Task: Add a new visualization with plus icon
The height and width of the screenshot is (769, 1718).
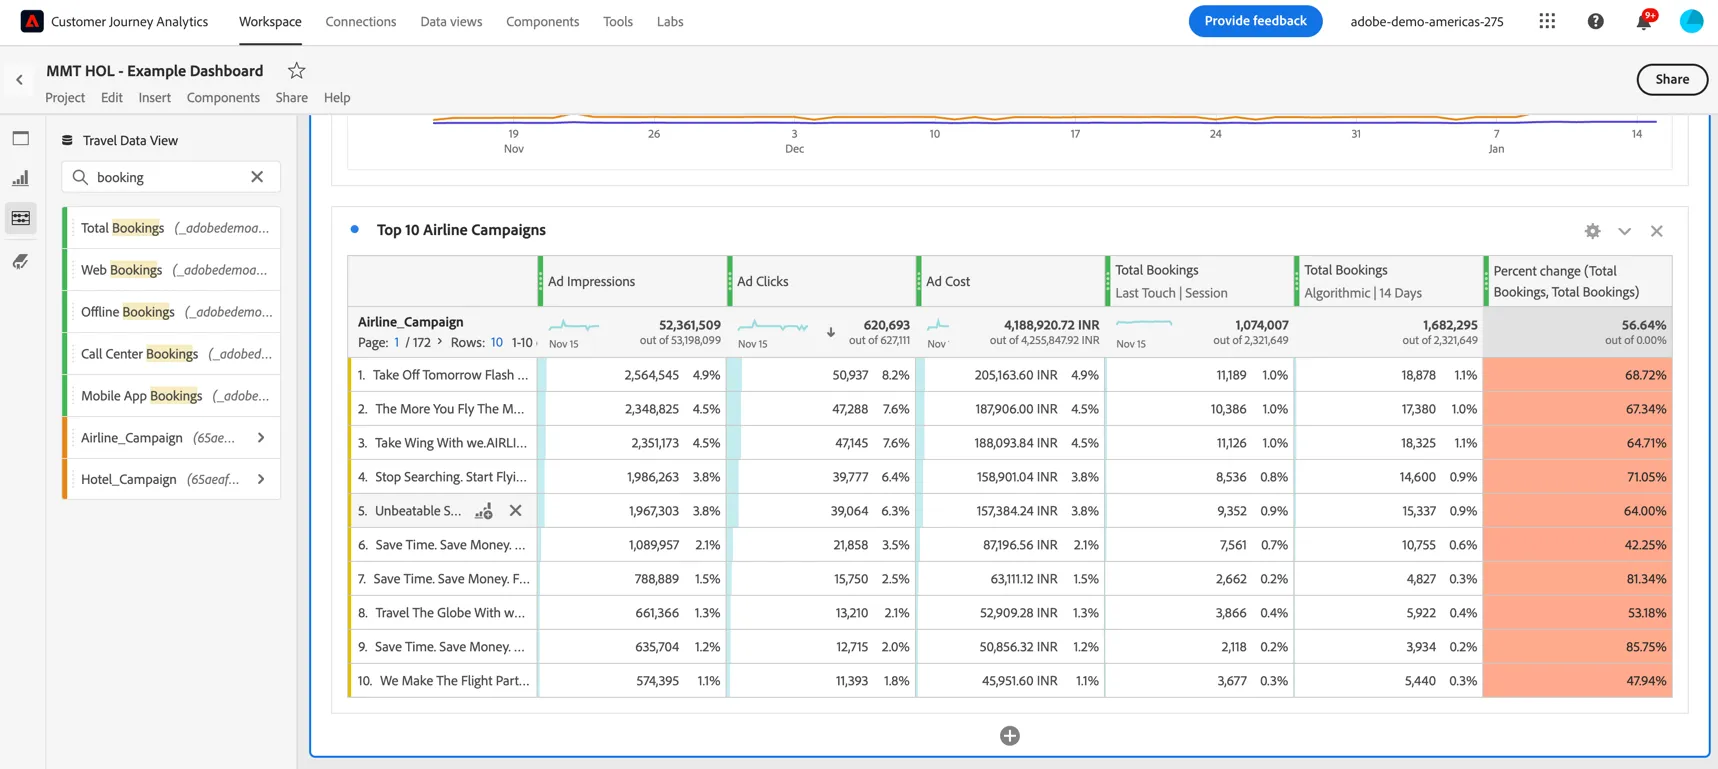Action: pos(1010,736)
